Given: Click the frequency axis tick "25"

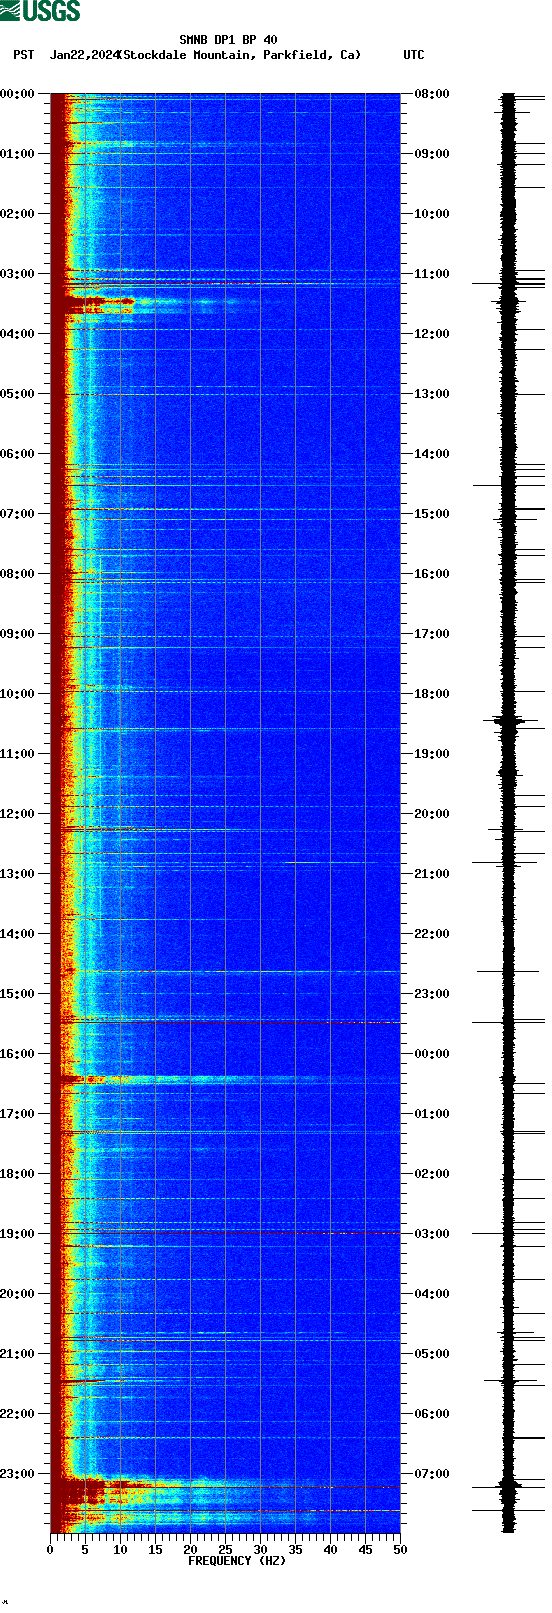Looking at the screenshot, I should [225, 1550].
